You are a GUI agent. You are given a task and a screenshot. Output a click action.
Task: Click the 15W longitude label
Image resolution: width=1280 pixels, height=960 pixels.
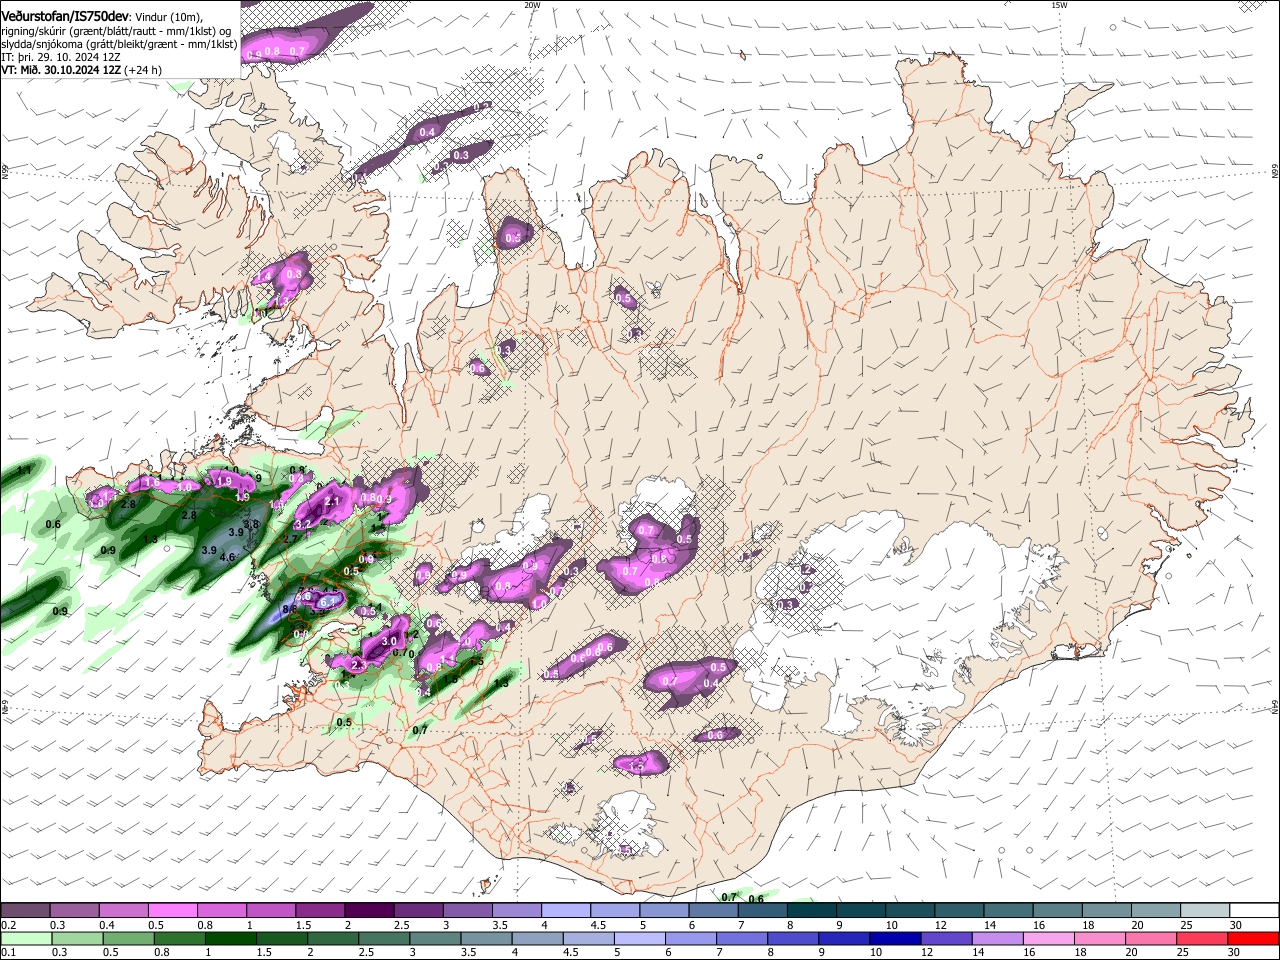(1059, 5)
